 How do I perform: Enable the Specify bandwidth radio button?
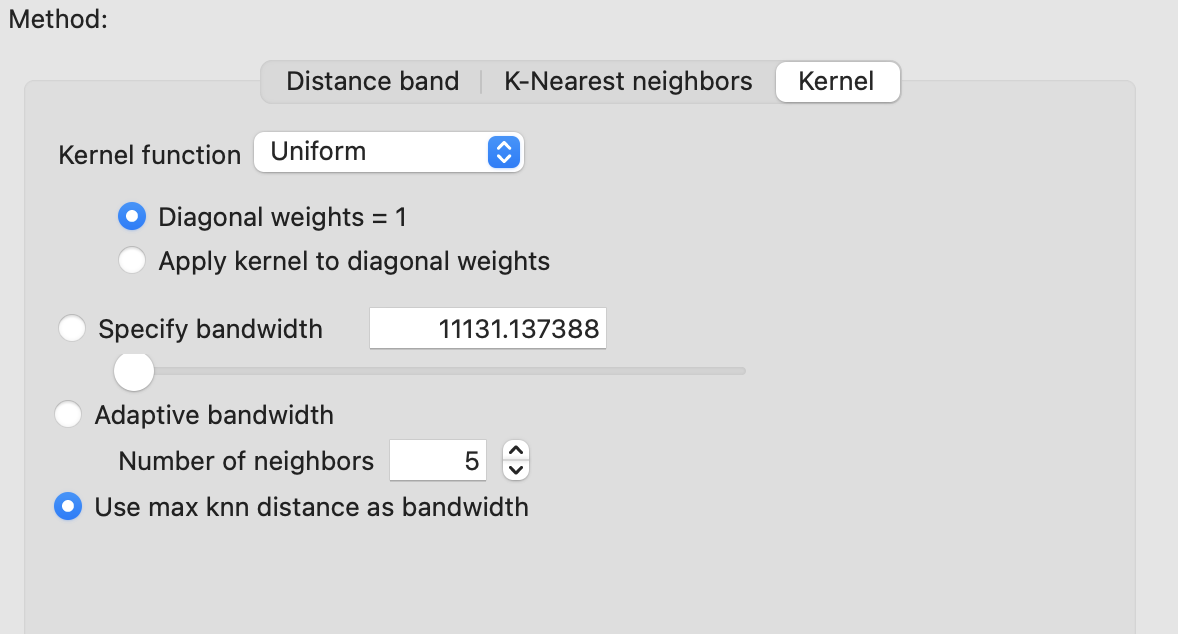pos(72,328)
